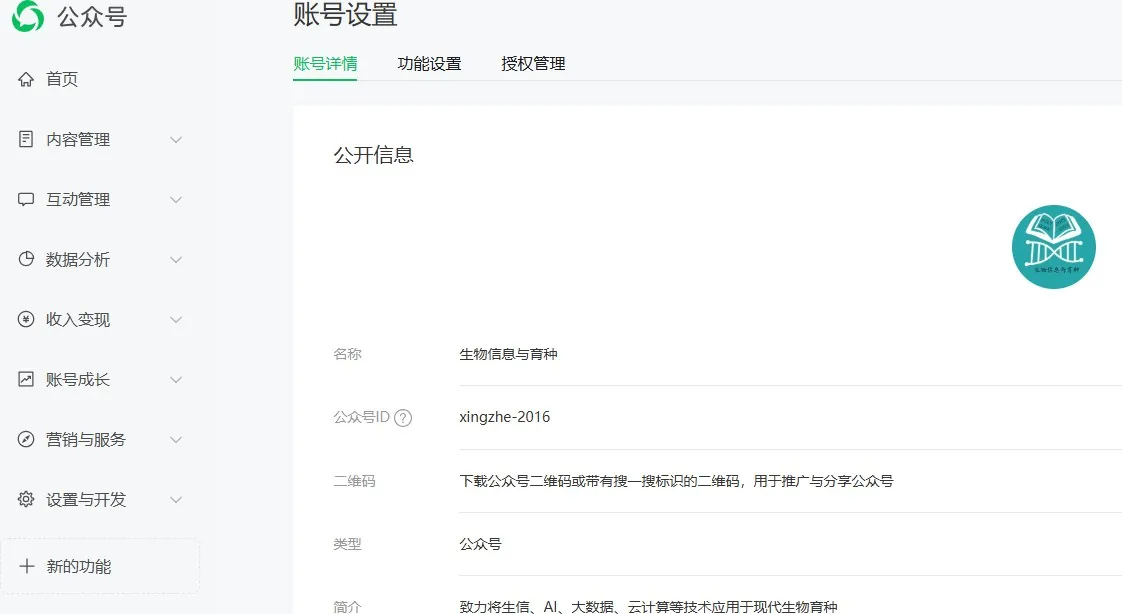Click the 公众号 brand text in the header

[x=92, y=16]
